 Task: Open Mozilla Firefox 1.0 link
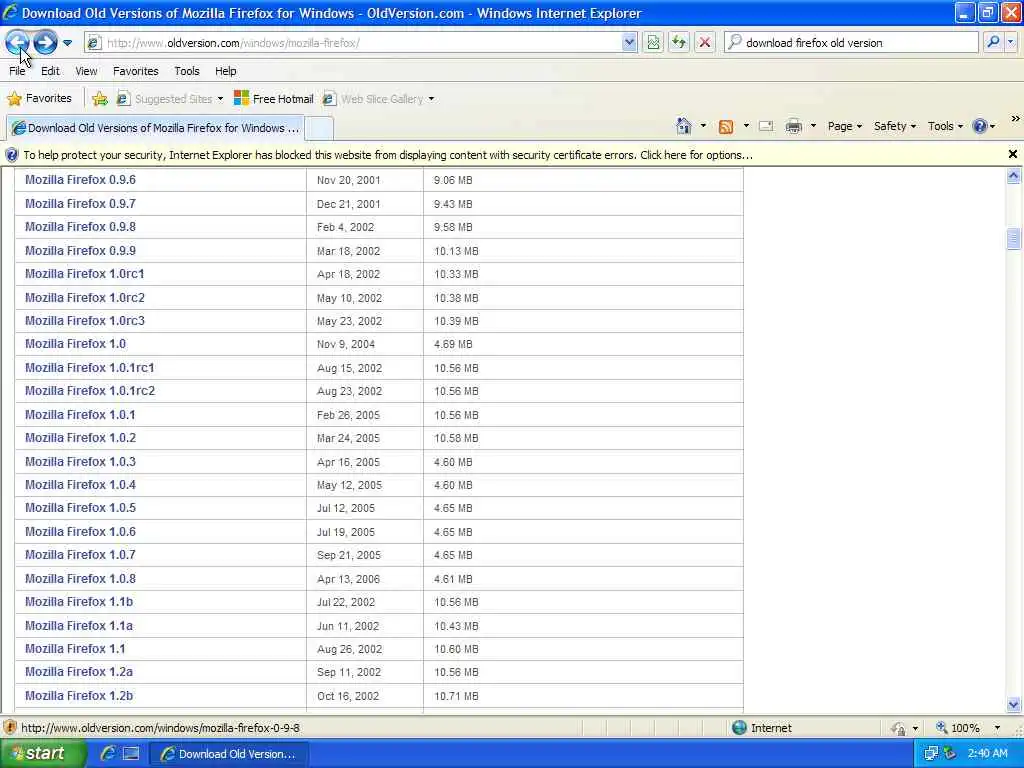click(x=76, y=344)
